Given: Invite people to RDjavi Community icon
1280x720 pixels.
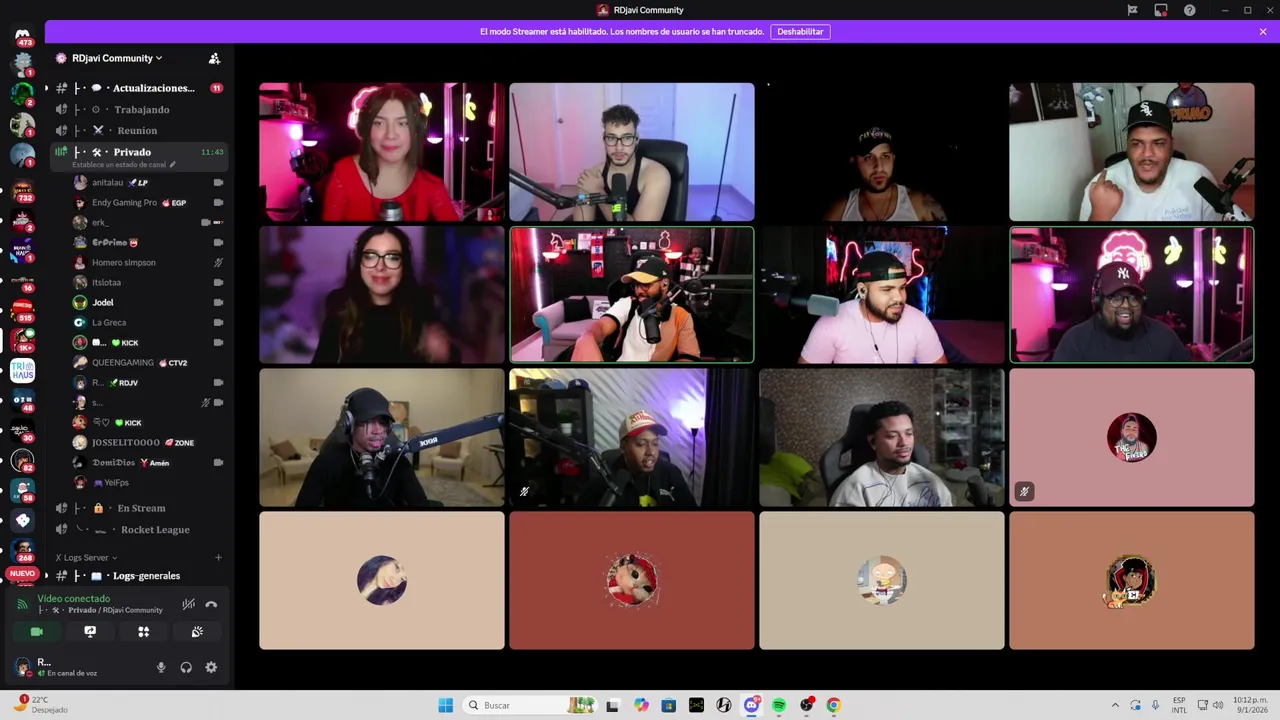Looking at the screenshot, I should [x=214, y=58].
